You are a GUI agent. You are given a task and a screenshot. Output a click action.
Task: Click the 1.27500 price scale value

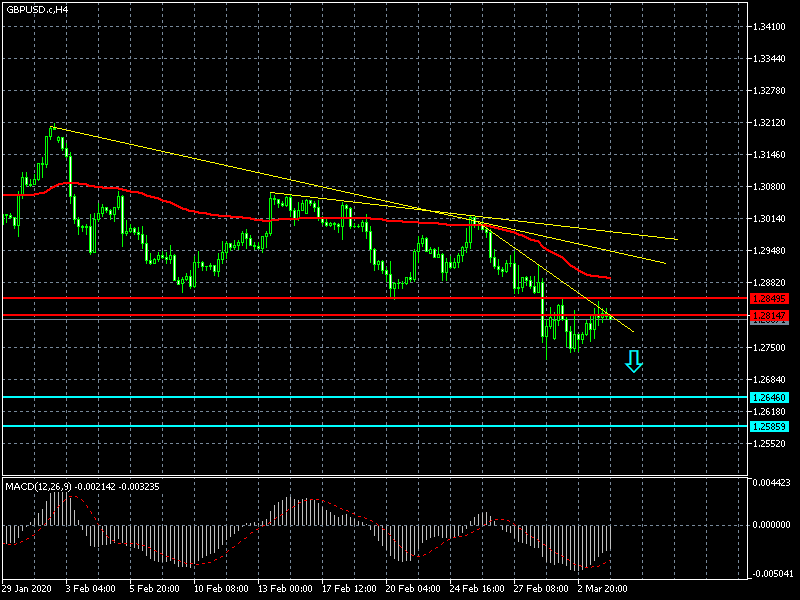click(773, 348)
